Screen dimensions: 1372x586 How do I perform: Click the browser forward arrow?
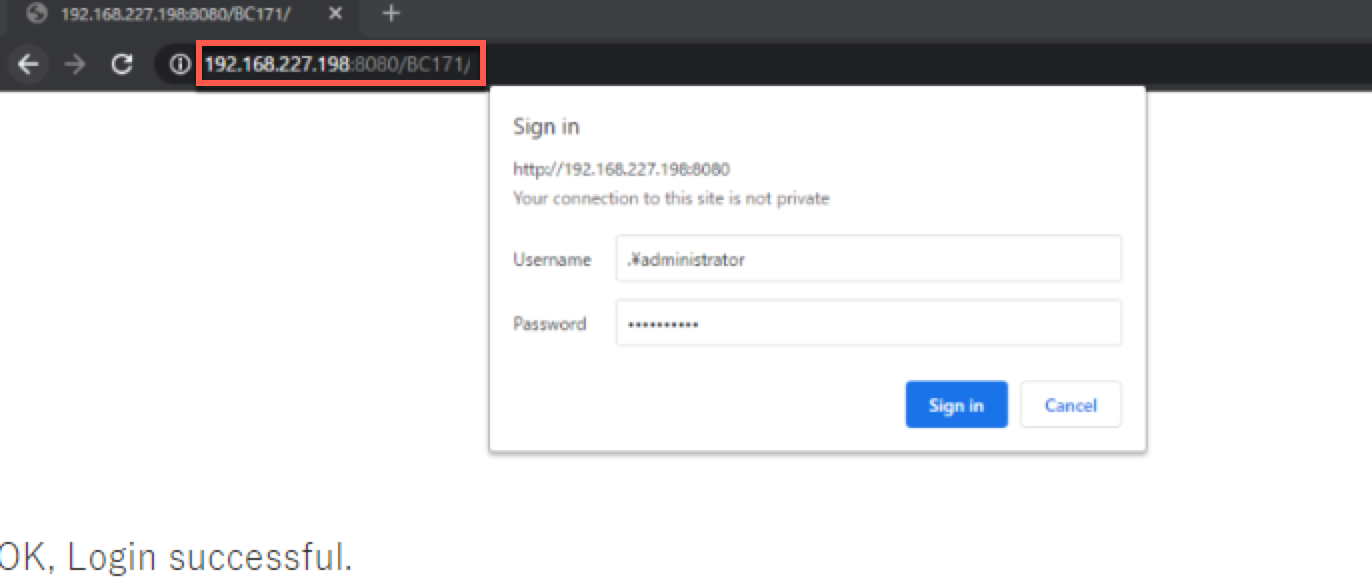tap(75, 65)
